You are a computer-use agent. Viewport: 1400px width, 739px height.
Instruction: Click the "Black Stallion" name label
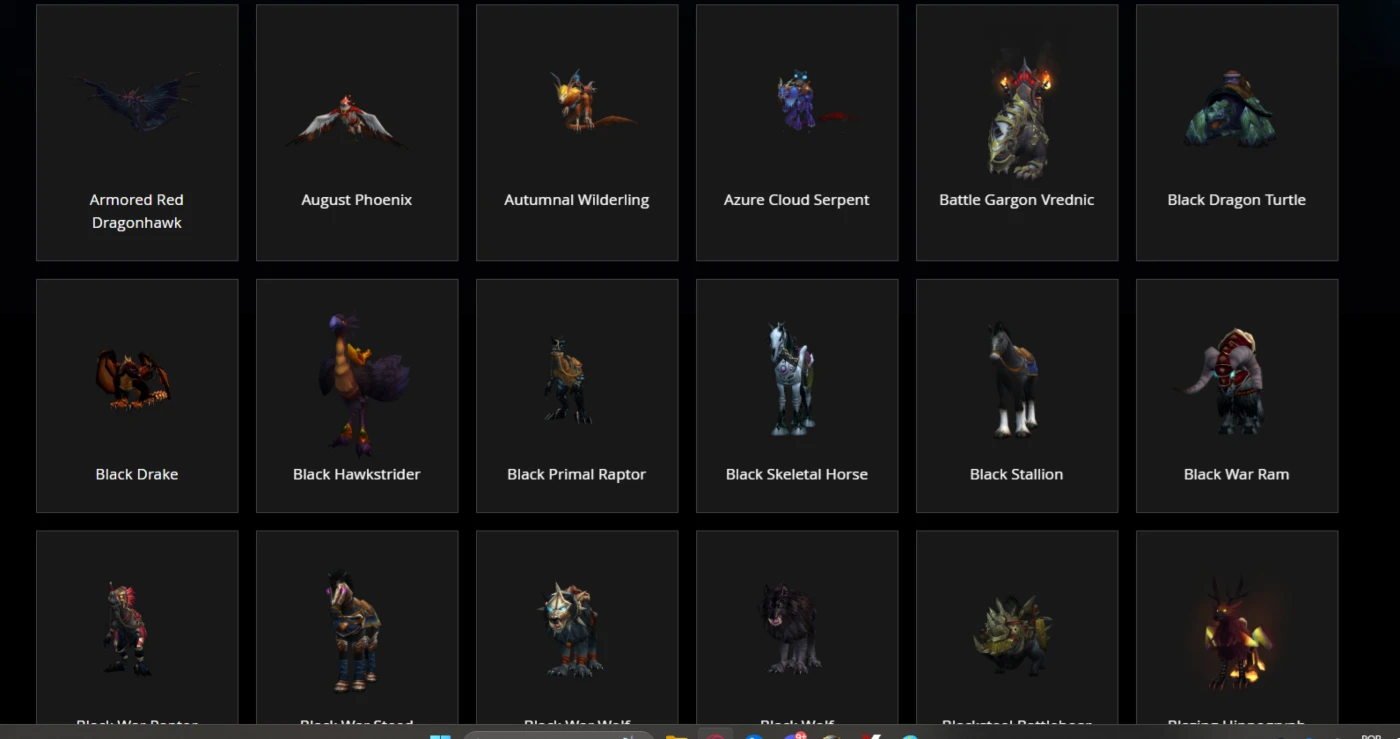pos(1017,474)
